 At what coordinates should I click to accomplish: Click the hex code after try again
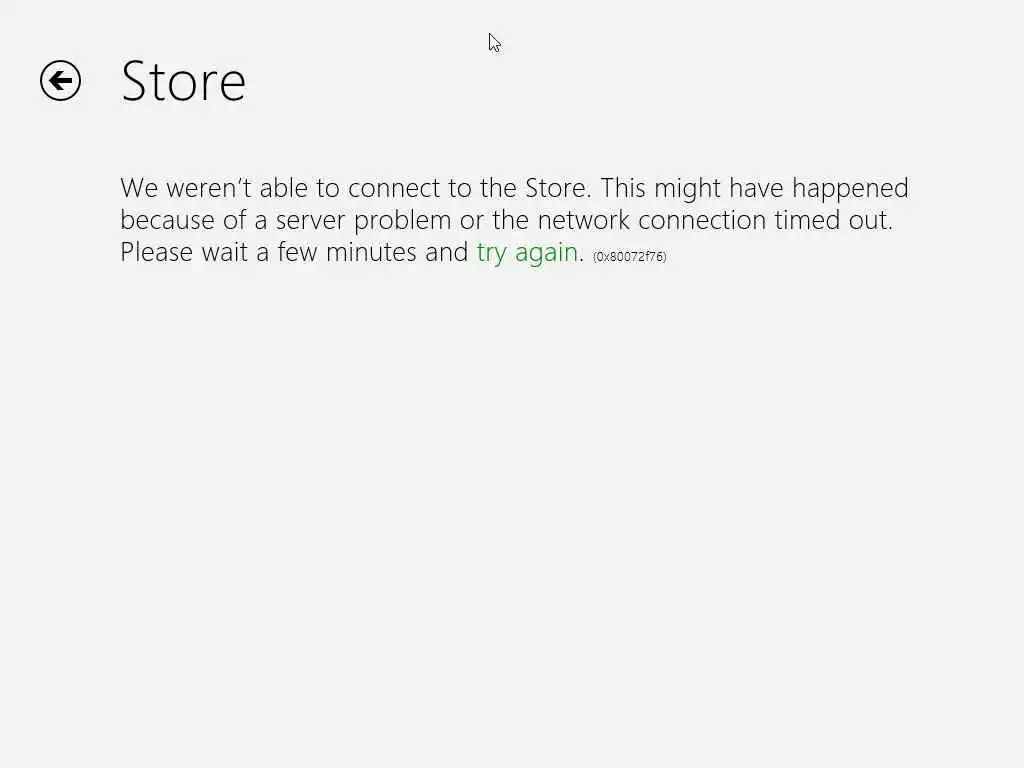(x=630, y=257)
